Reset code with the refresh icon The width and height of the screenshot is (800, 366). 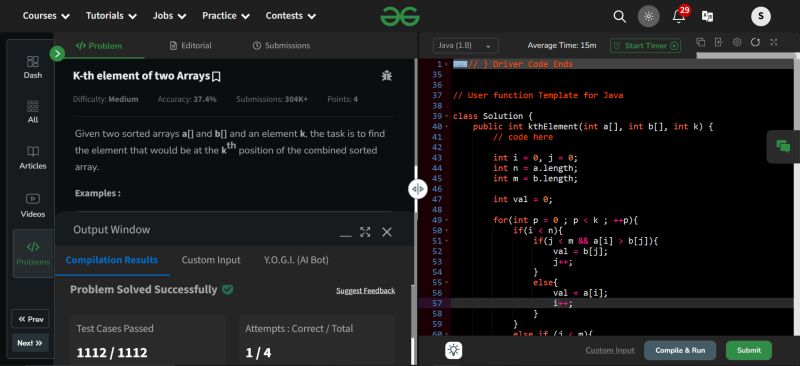click(x=756, y=42)
